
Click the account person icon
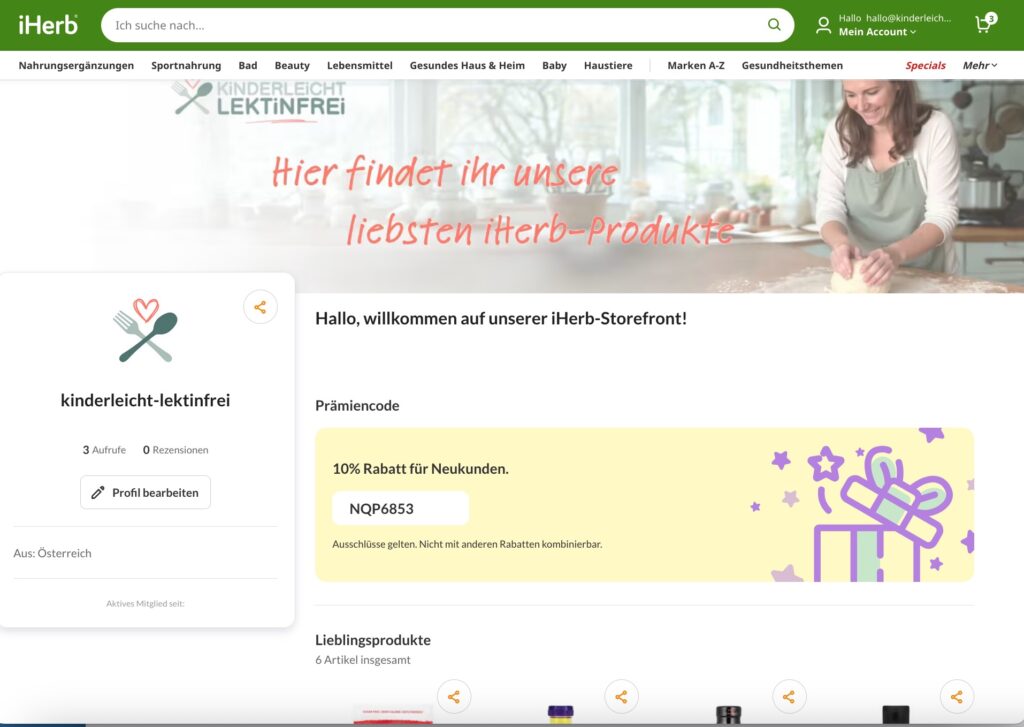click(823, 25)
